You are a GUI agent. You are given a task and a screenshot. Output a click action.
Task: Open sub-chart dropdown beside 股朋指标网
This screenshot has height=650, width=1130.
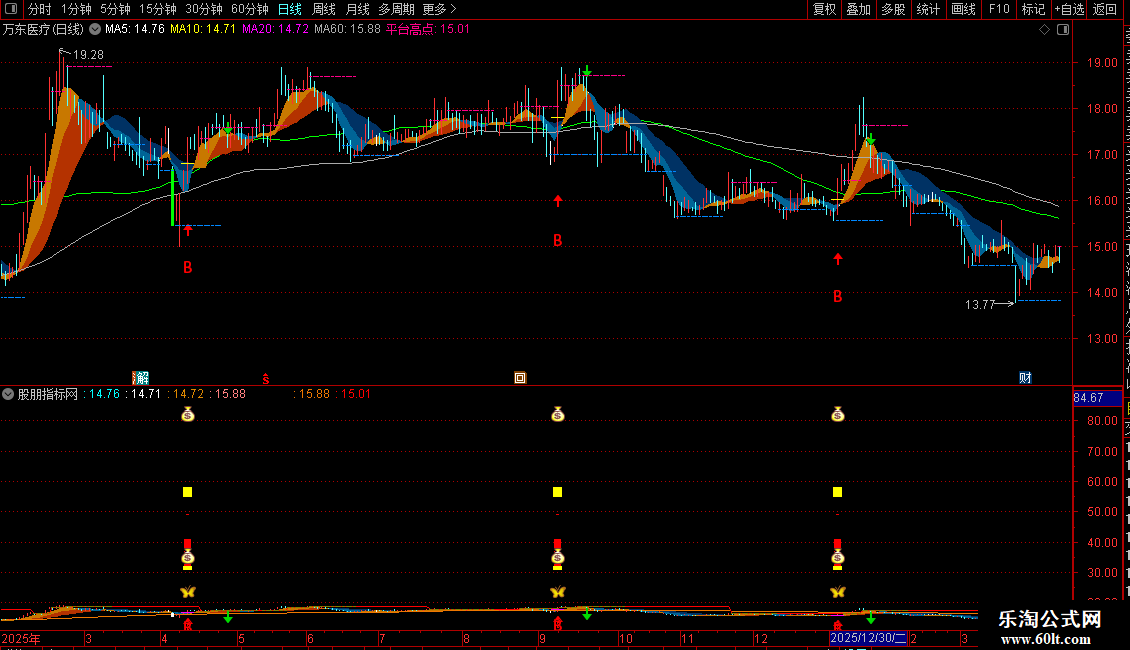point(9,394)
